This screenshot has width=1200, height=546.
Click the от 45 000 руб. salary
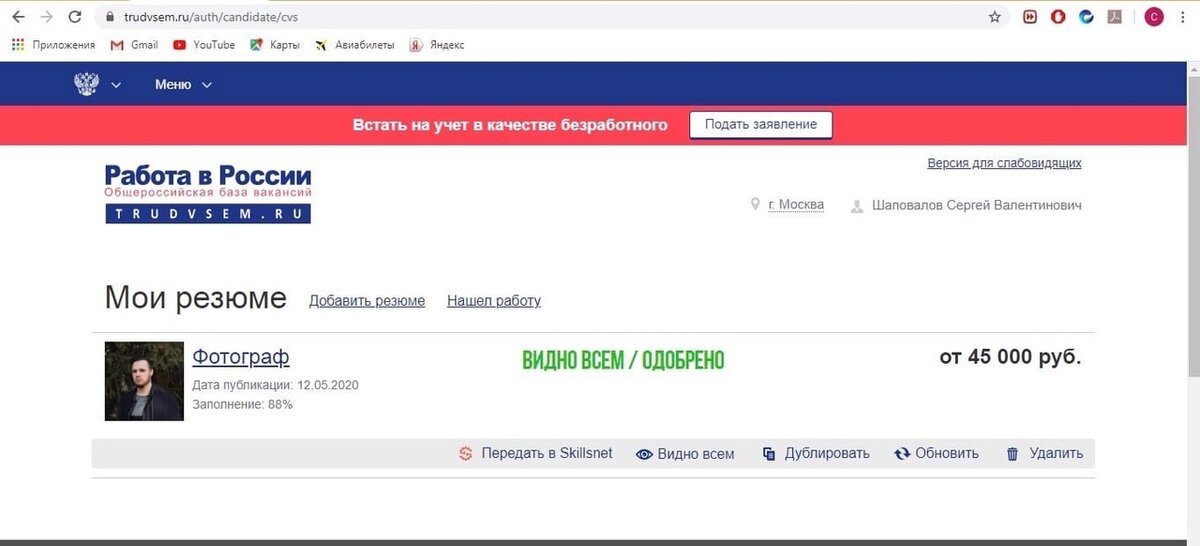pos(1010,357)
